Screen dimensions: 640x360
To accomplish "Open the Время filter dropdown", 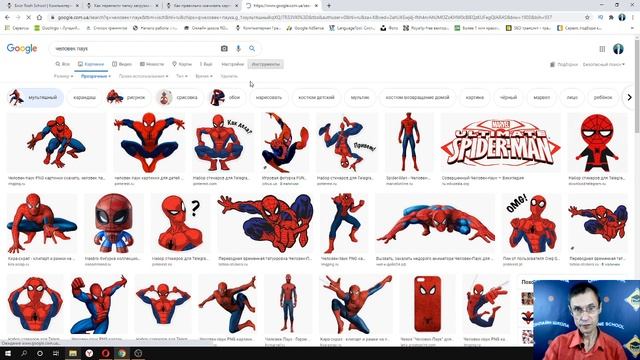I will coord(204,76).
